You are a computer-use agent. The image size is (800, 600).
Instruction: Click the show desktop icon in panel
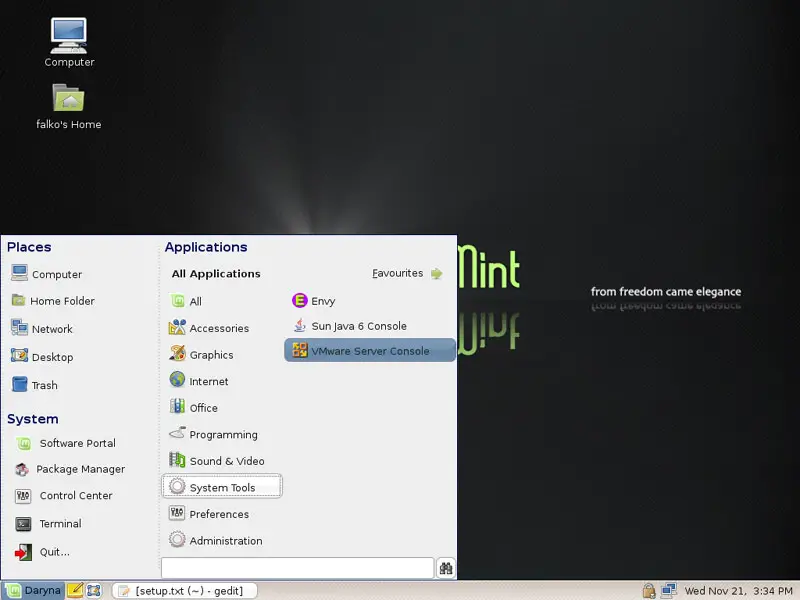pyautogui.click(x=94, y=590)
